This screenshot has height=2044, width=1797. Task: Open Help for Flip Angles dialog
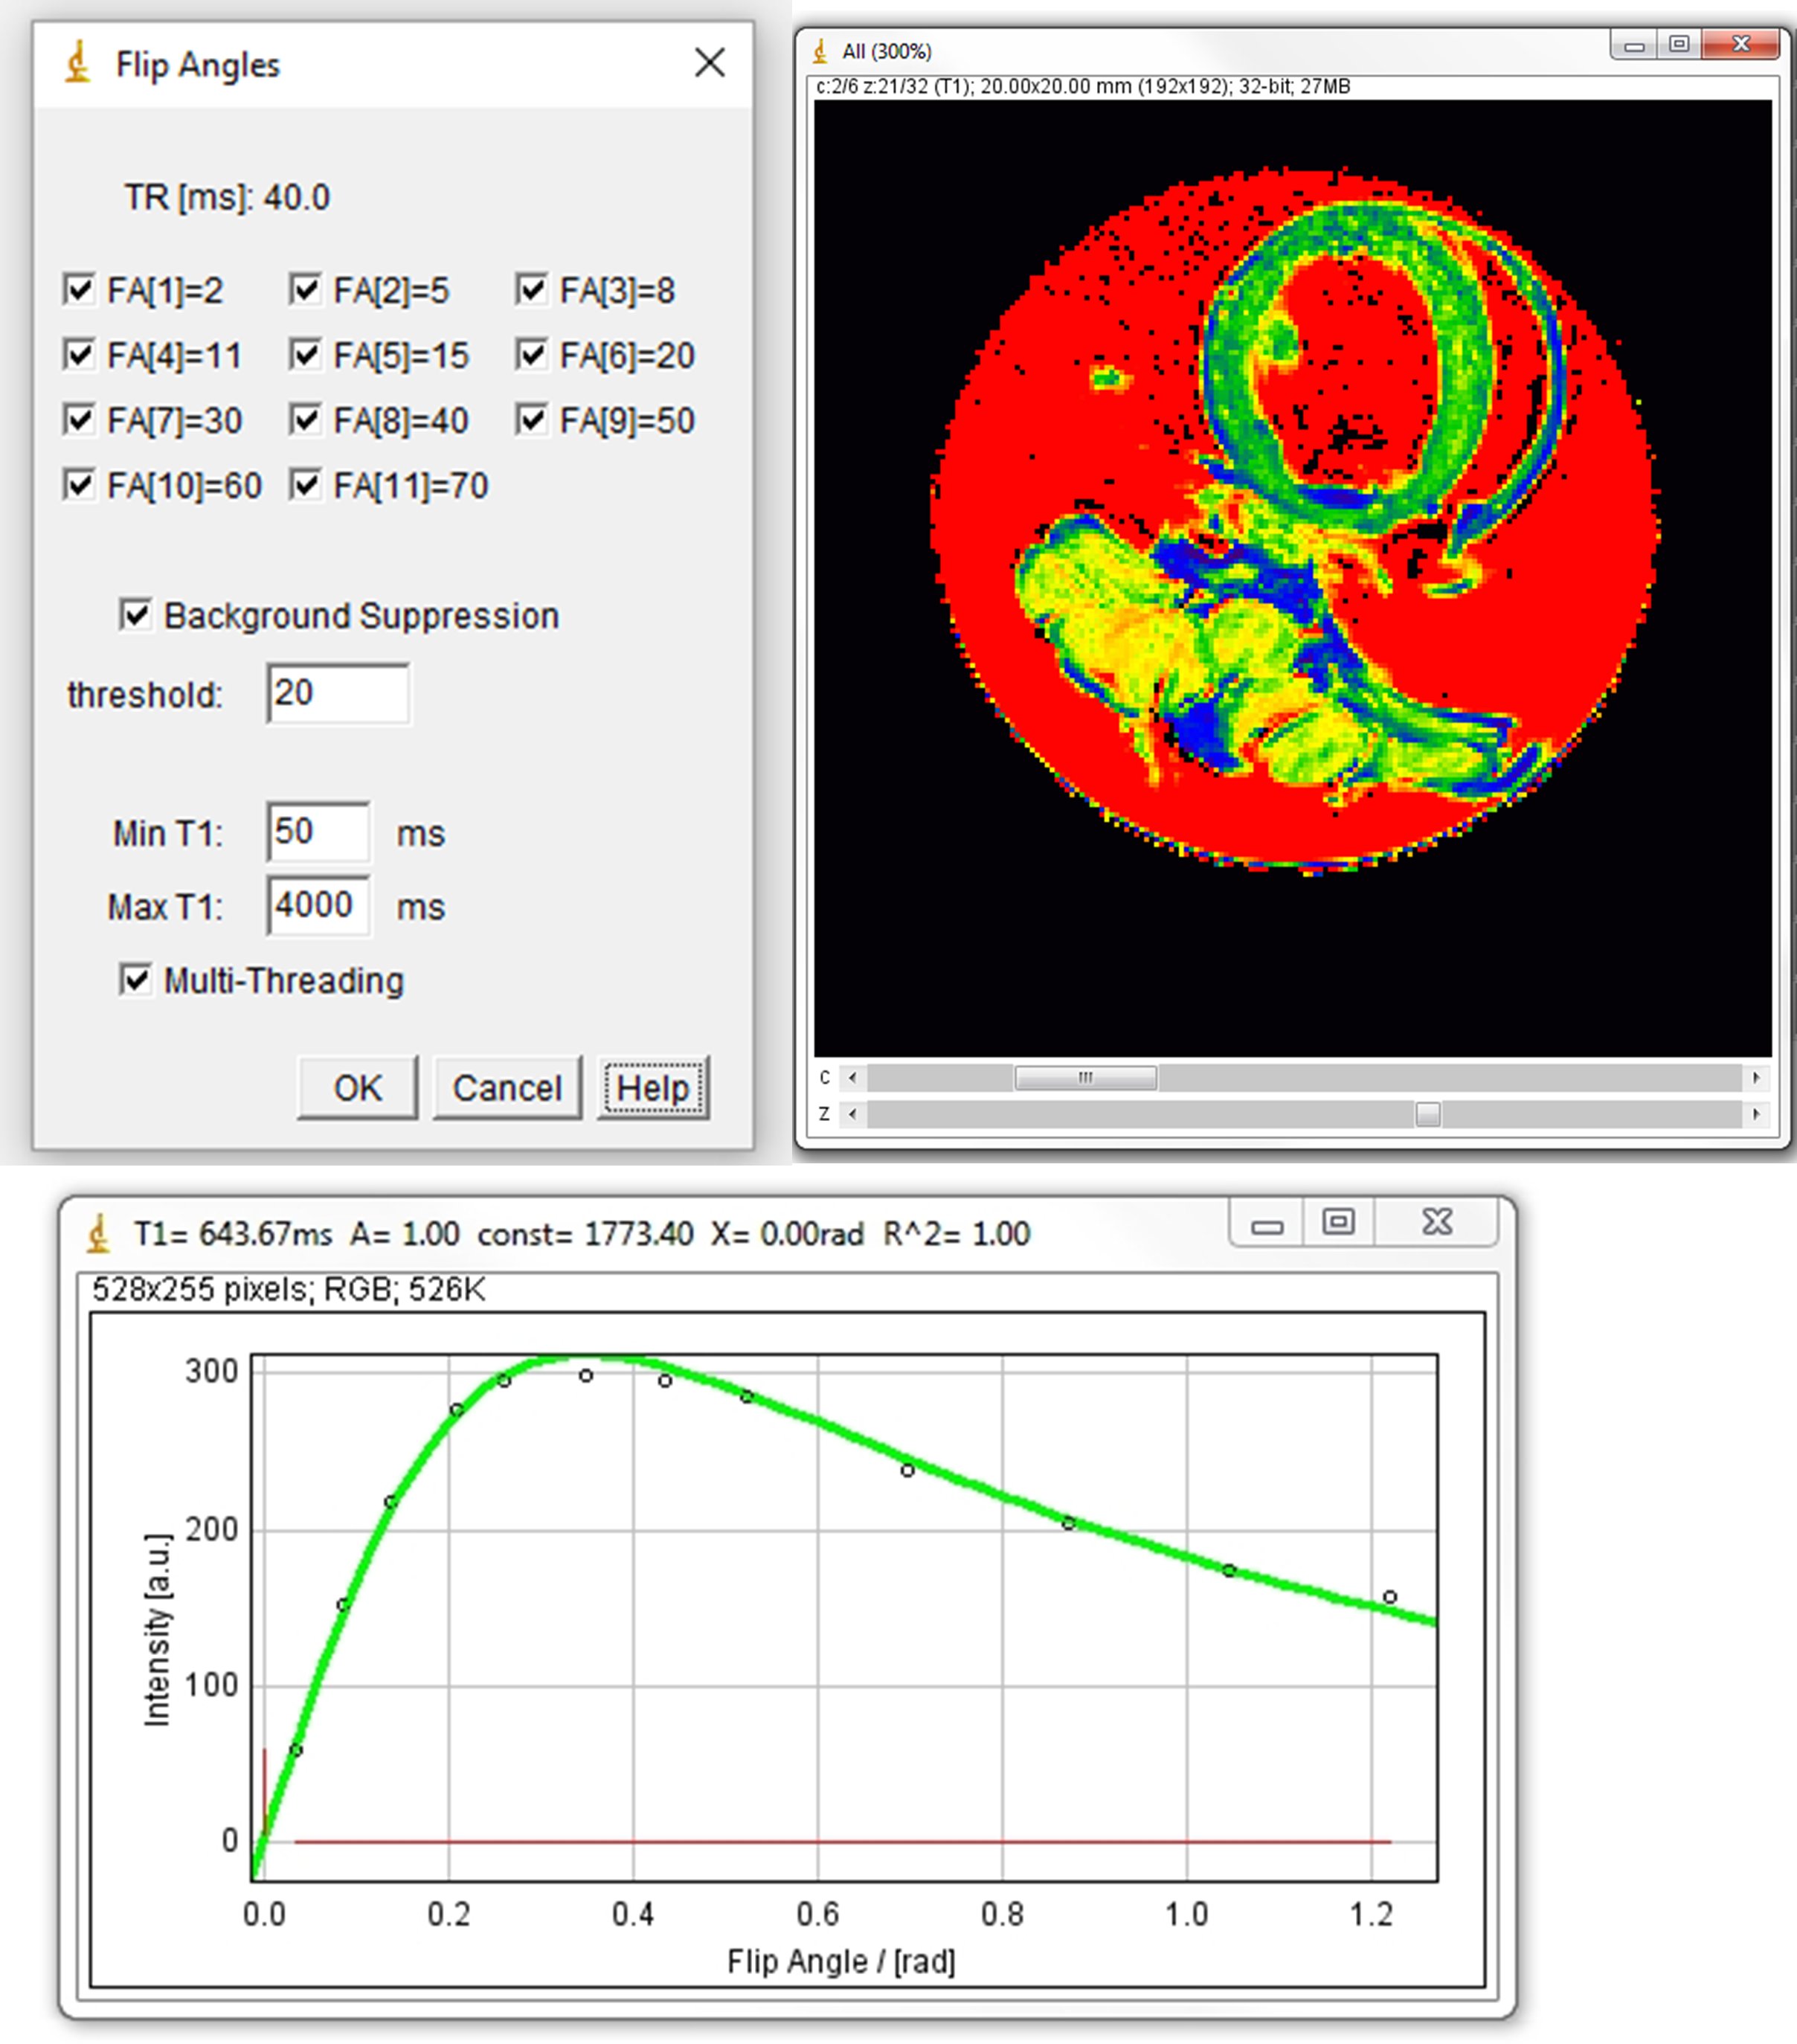click(653, 1087)
